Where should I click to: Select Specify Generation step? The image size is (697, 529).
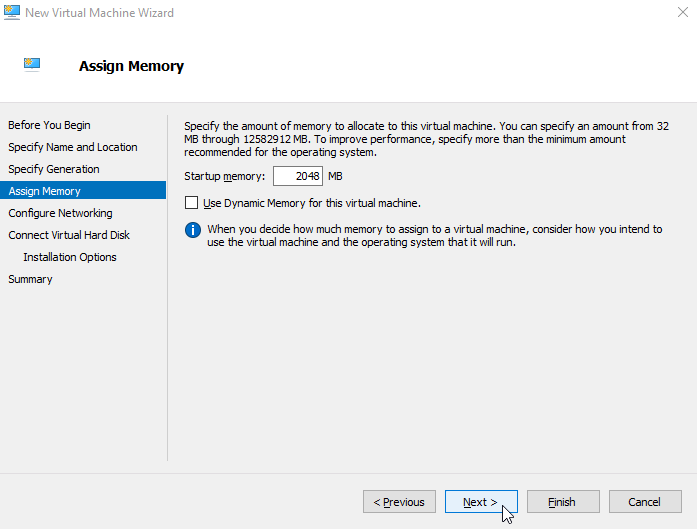53,169
